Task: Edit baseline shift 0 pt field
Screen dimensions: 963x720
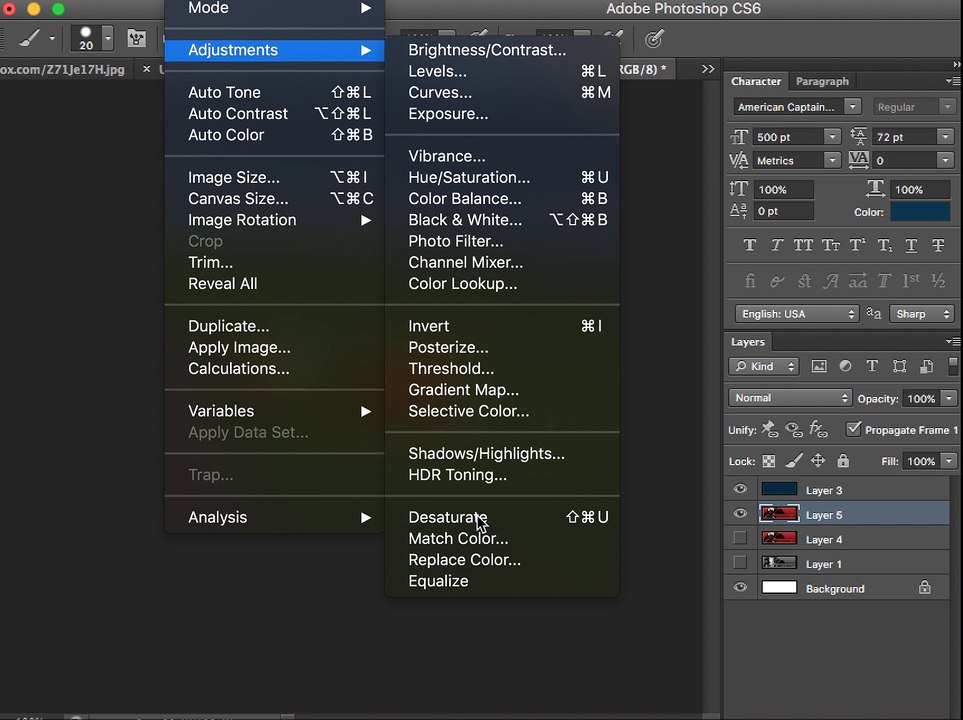Action: [783, 211]
